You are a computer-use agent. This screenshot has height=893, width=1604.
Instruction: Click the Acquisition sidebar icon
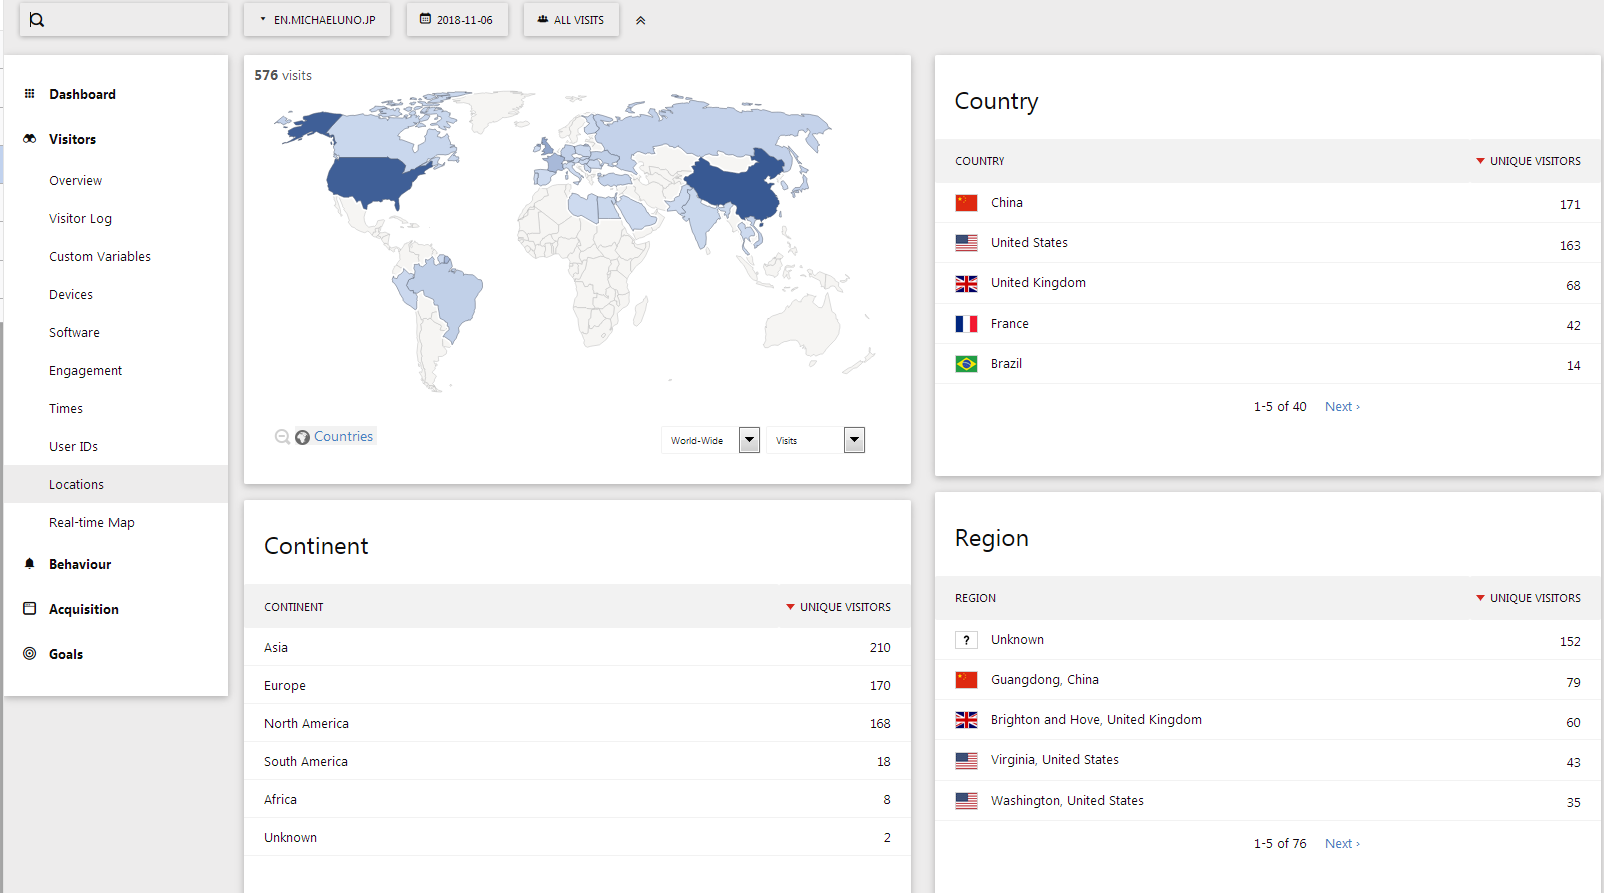click(x=30, y=609)
